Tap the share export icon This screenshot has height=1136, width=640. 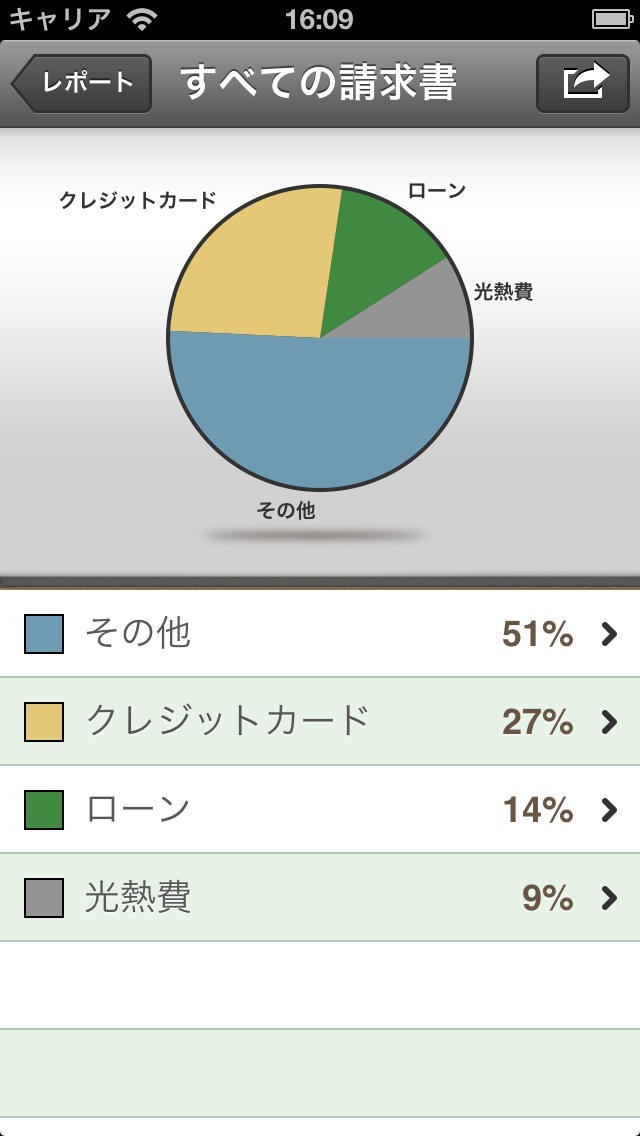point(586,82)
